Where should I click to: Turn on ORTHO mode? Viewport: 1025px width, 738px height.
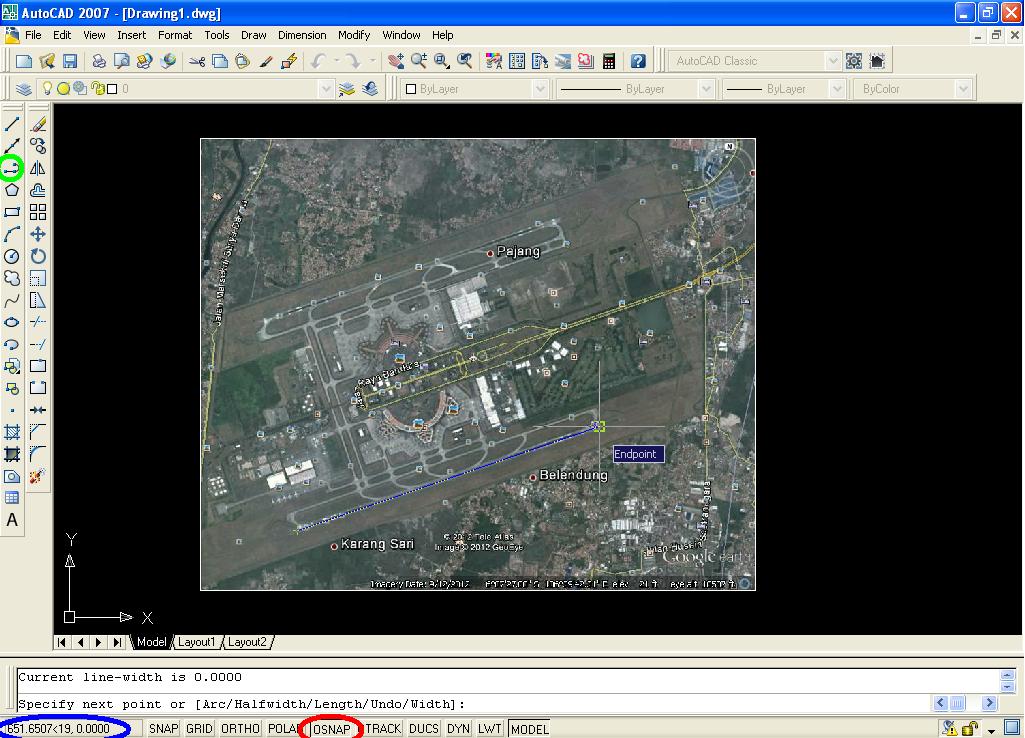tap(239, 728)
